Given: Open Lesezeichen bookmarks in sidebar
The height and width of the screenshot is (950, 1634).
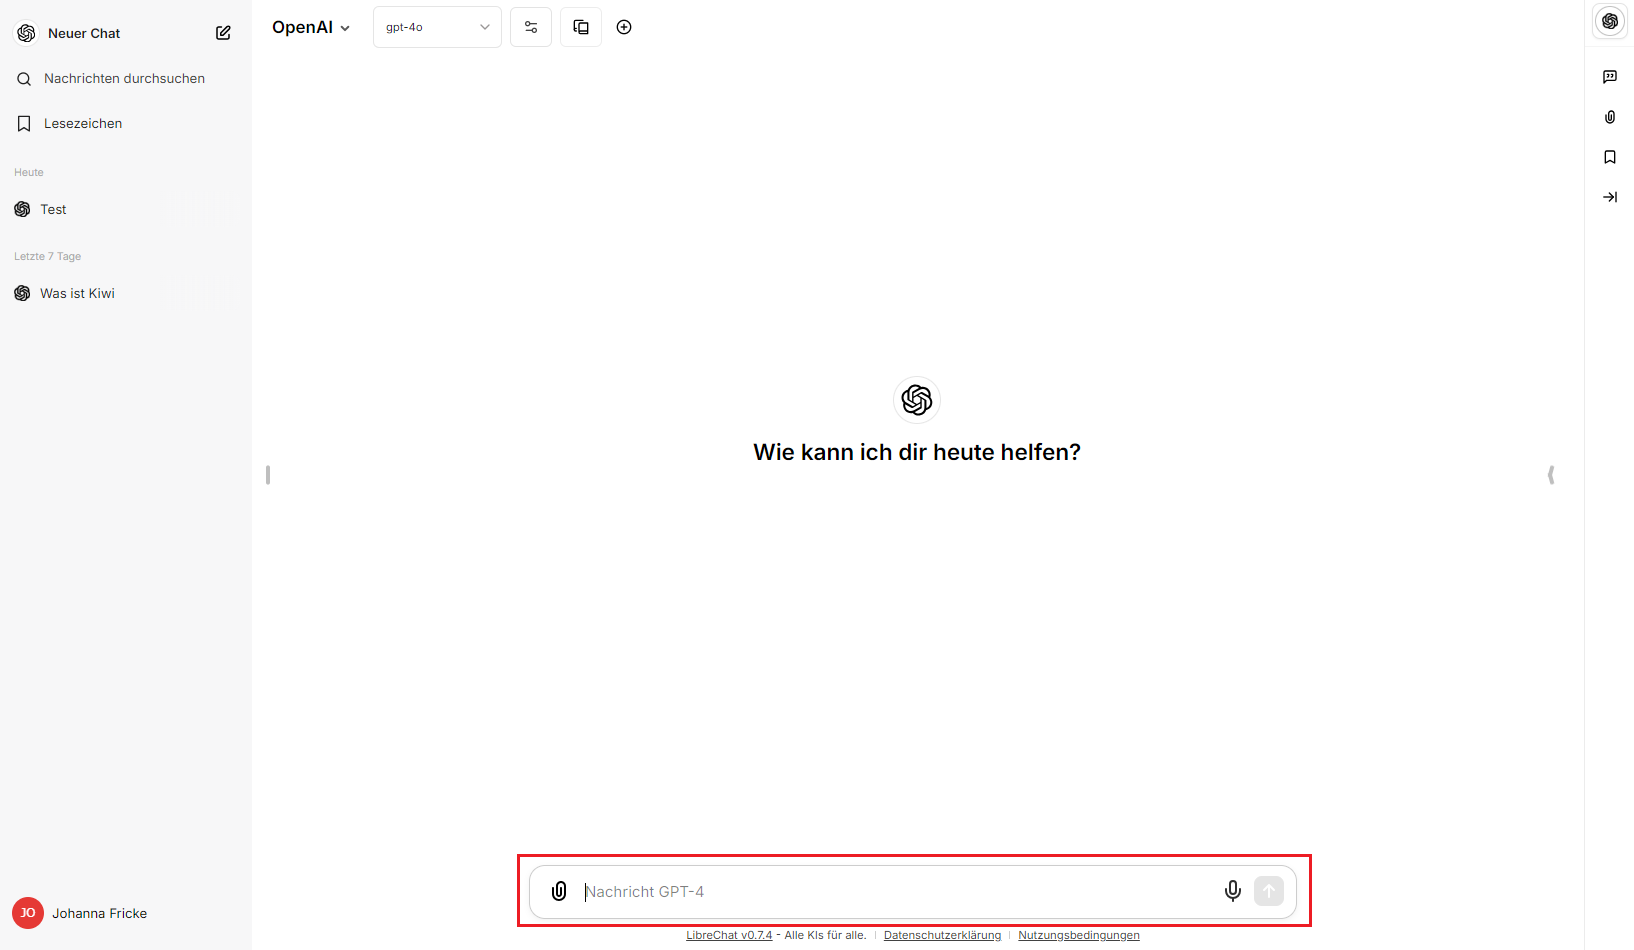Looking at the screenshot, I should [x=125, y=123].
